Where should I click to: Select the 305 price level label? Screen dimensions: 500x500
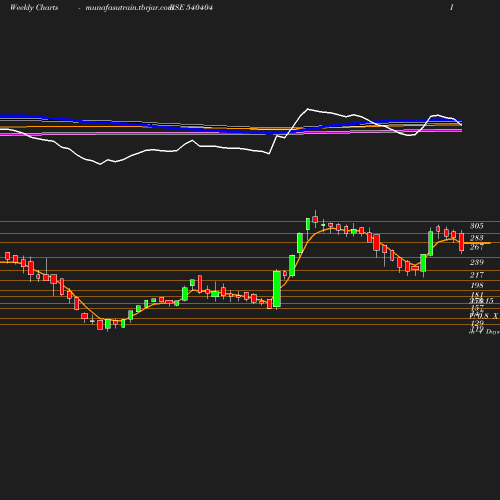click(477, 226)
